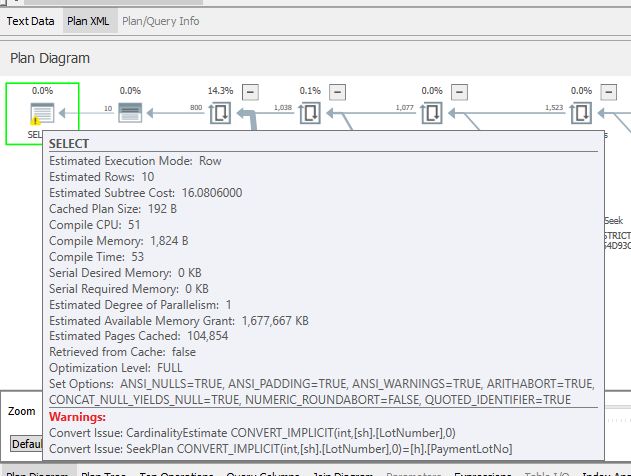This screenshot has width=631, height=476.
Task: Select the Nested Loops icon fed by 1,523 rows
Action: tap(581, 113)
